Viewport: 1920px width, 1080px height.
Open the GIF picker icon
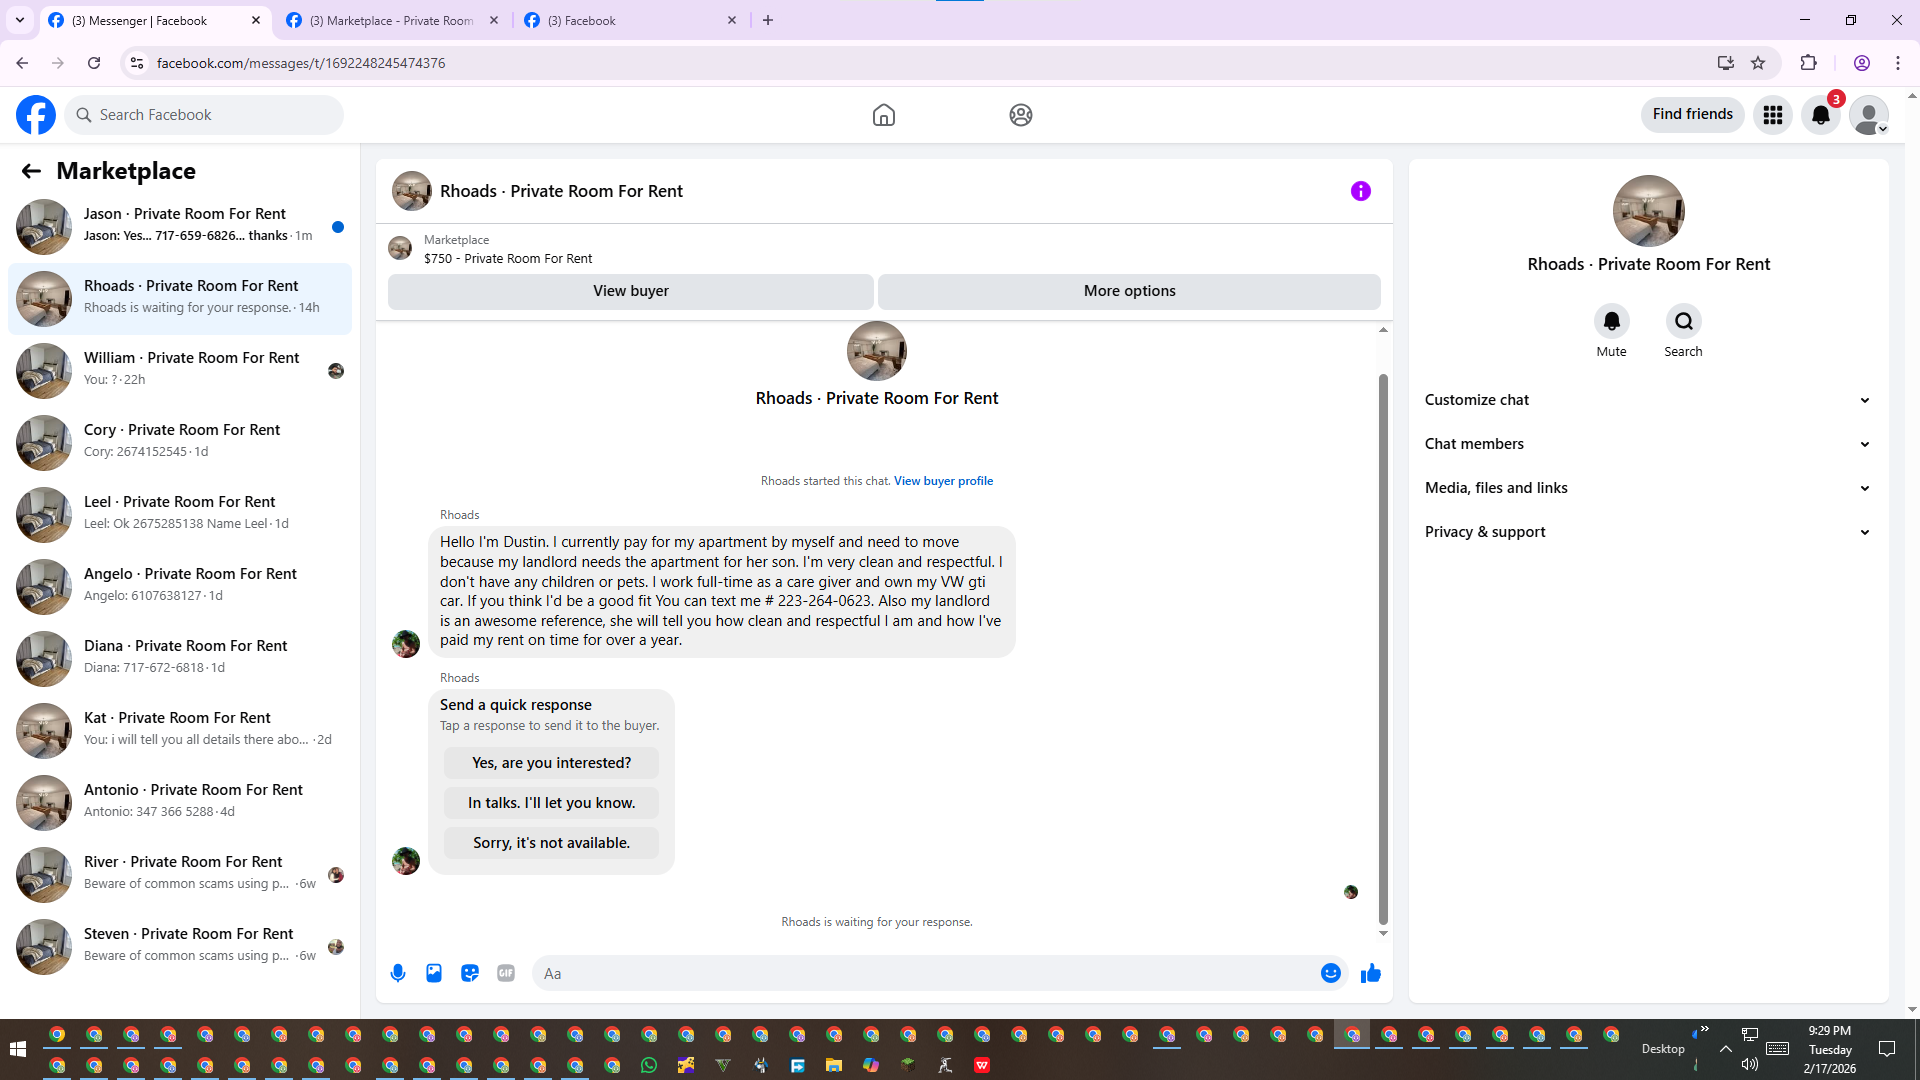pos(506,973)
